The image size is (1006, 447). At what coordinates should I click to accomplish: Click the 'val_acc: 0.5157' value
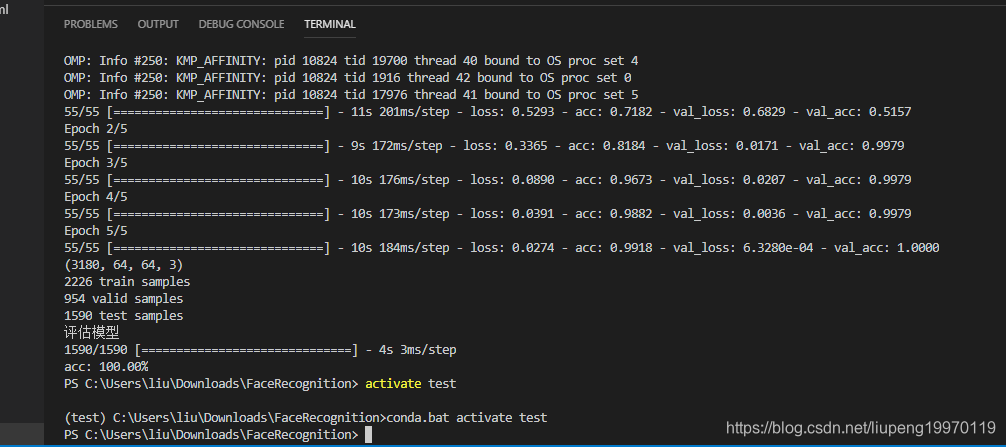pos(858,112)
